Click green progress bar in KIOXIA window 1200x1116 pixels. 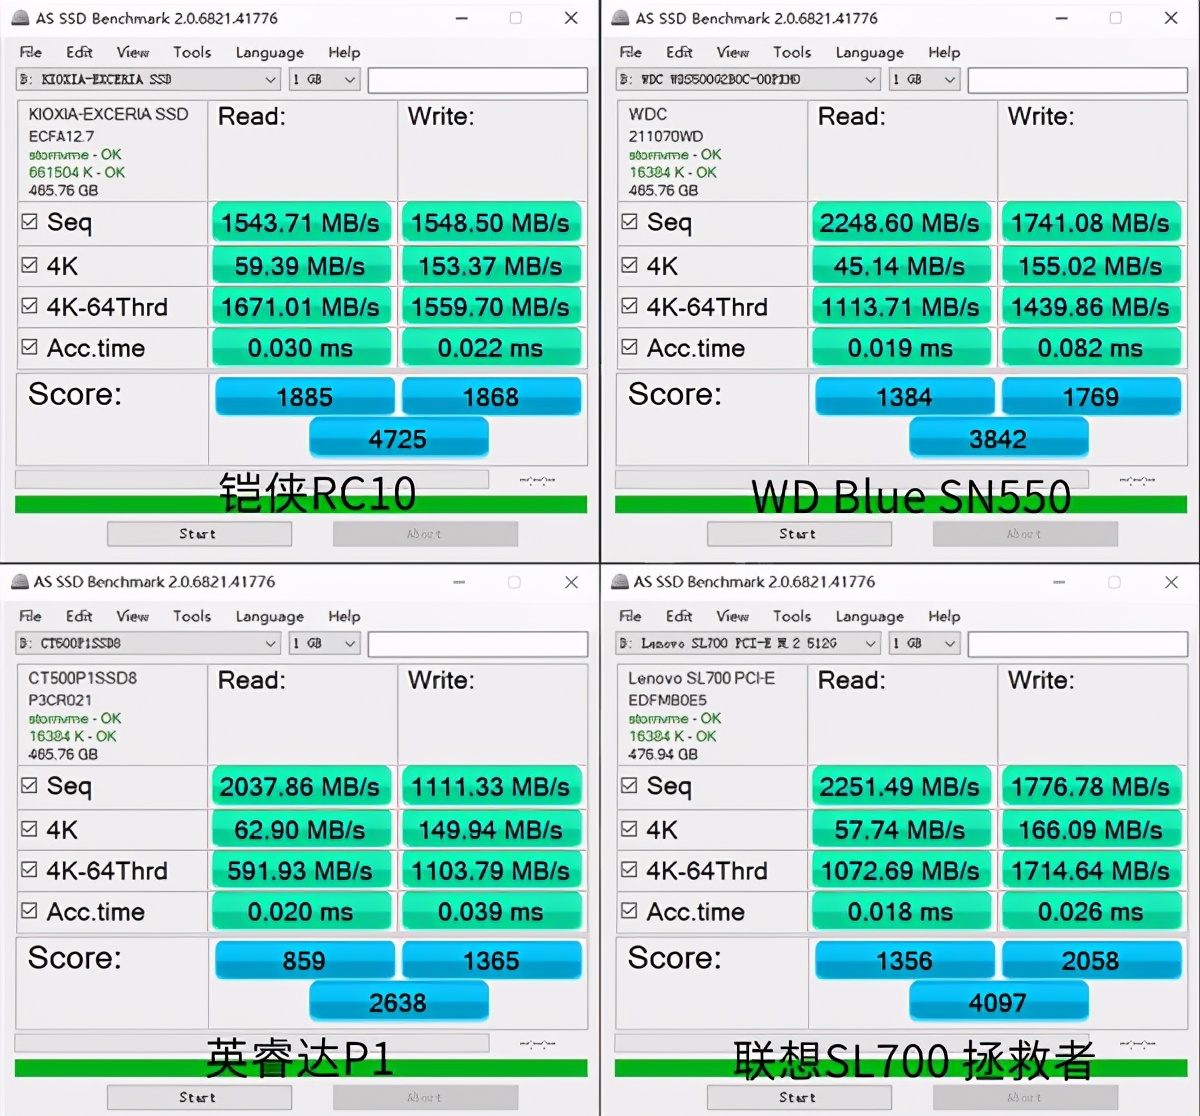[x=301, y=504]
